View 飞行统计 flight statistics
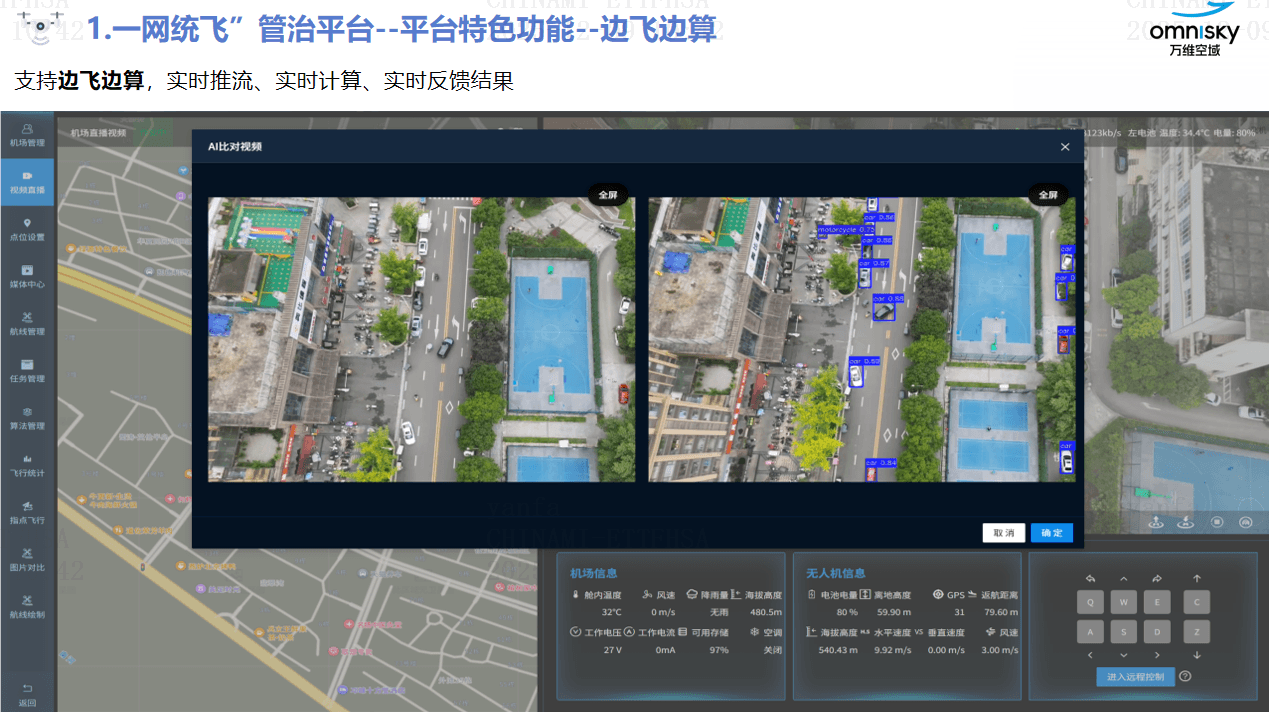 pos(27,465)
